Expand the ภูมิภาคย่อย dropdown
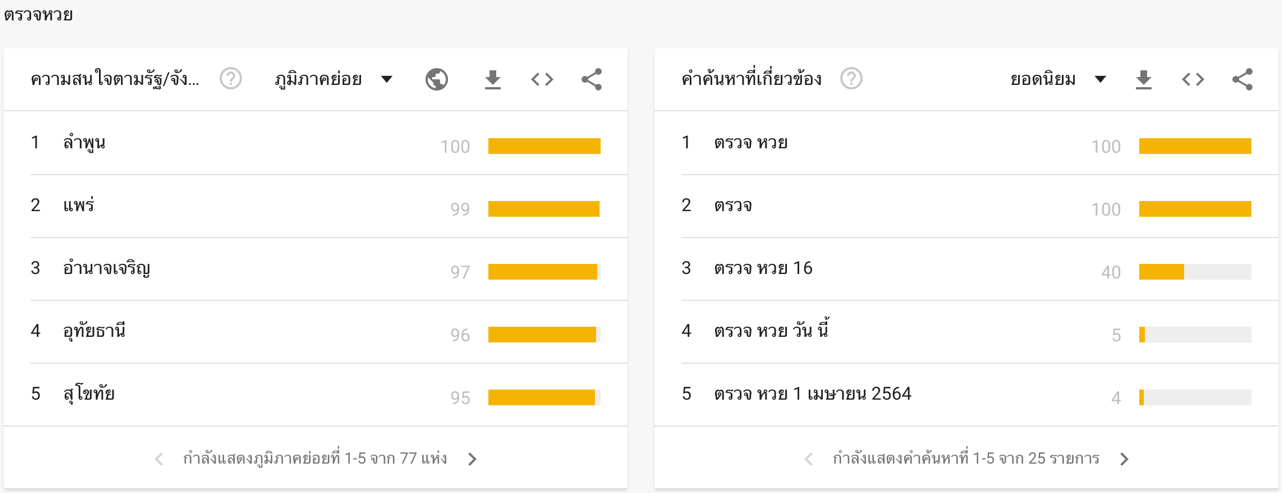 click(334, 79)
